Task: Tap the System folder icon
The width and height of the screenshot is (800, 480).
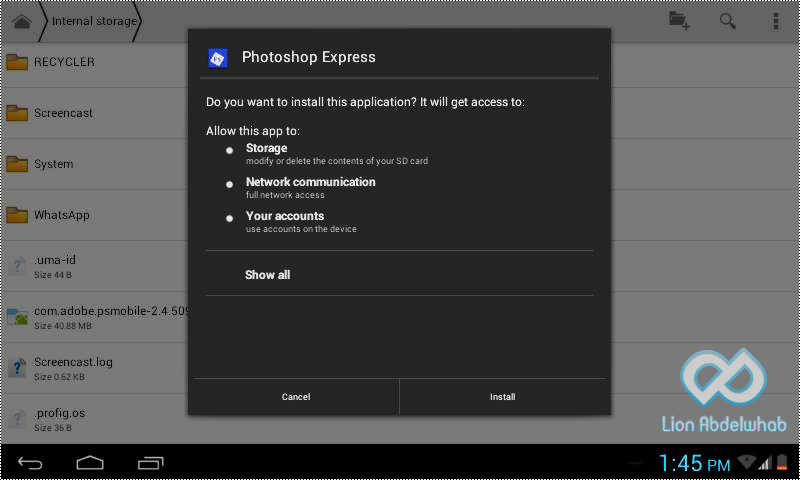Action: (17, 164)
